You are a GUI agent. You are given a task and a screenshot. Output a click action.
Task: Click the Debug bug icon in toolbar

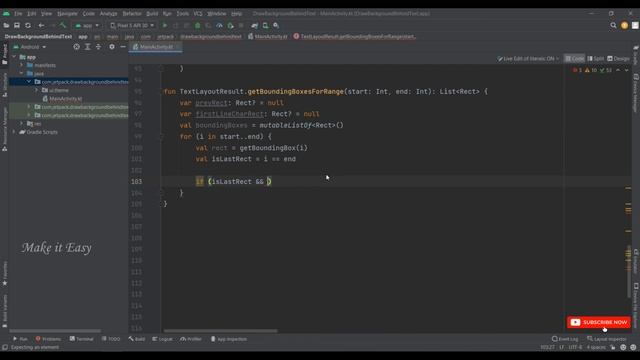coord(198,25)
